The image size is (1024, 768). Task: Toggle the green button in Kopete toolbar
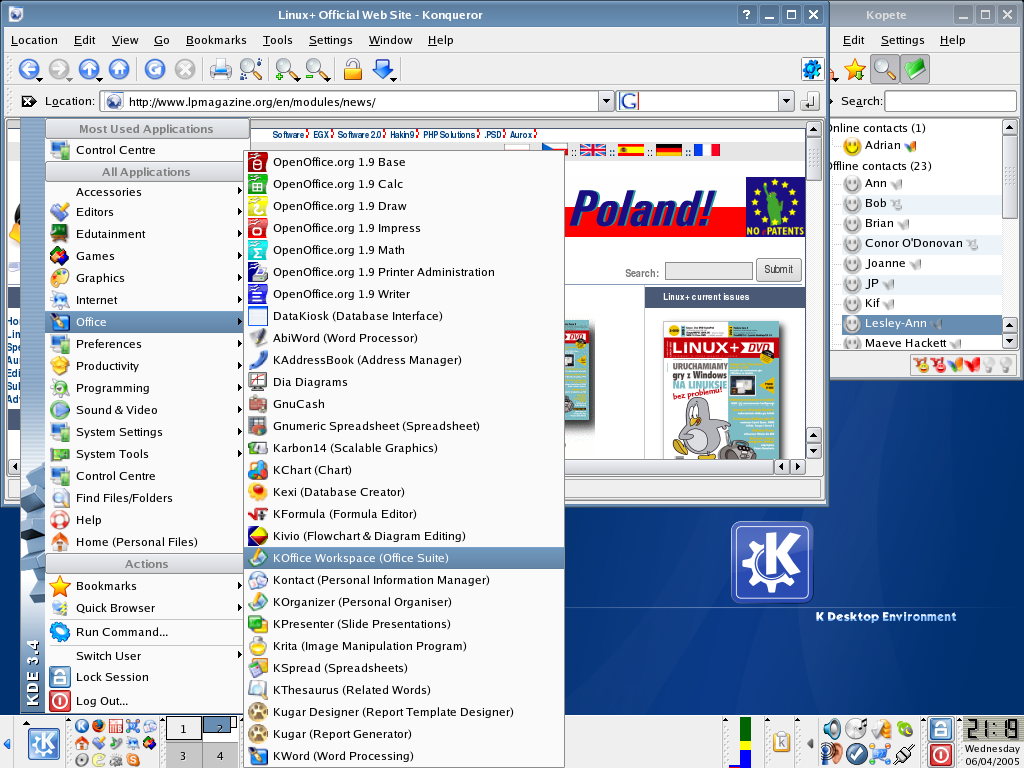tap(915, 69)
